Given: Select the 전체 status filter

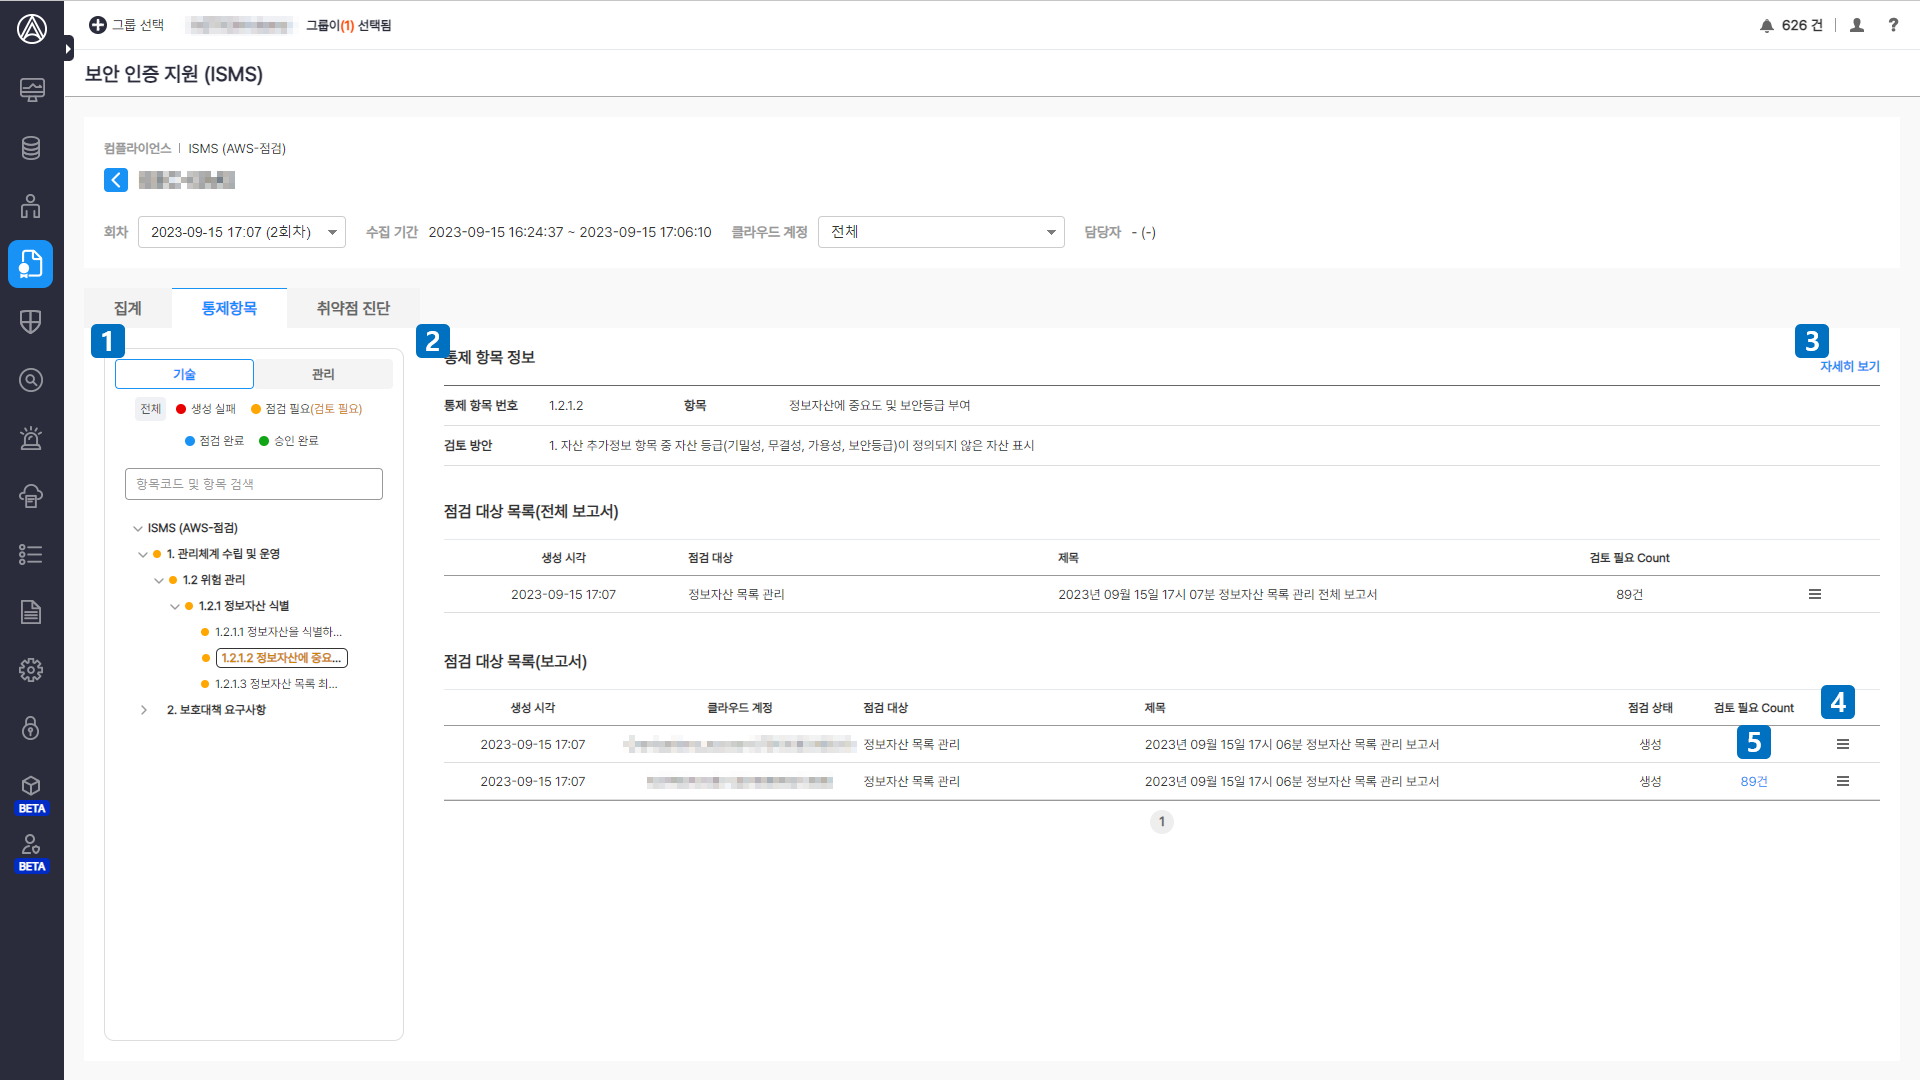Looking at the screenshot, I should tap(150, 409).
